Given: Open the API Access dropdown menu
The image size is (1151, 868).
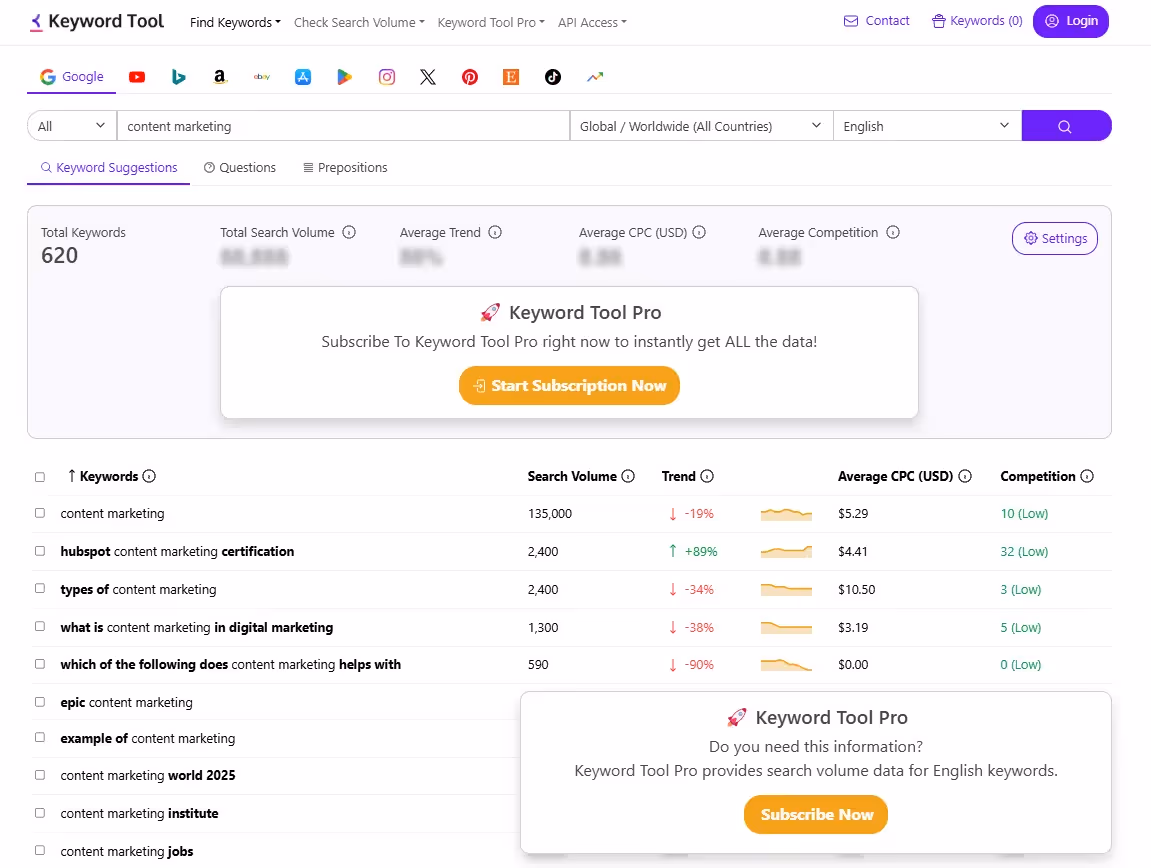Looking at the screenshot, I should click(592, 23).
